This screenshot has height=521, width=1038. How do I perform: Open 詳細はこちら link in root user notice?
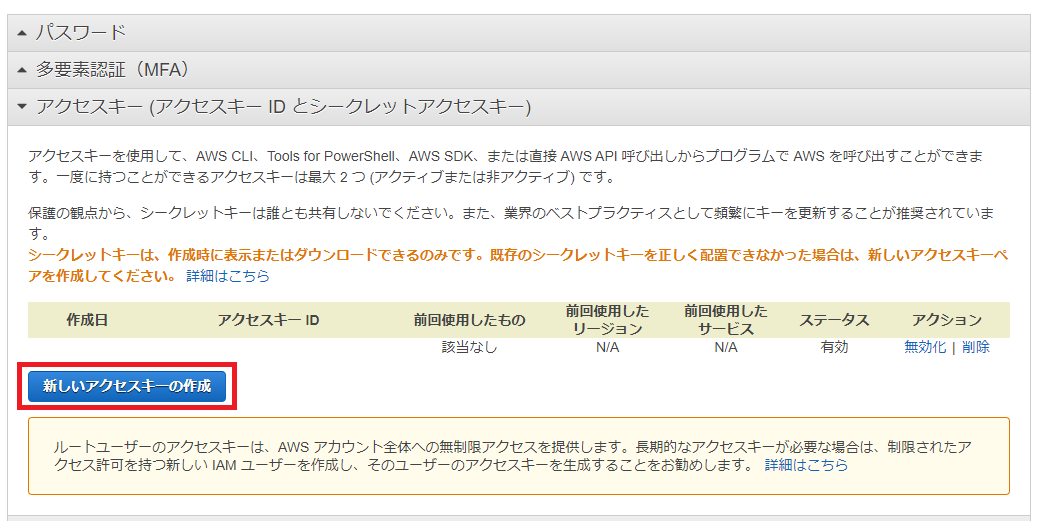click(806, 465)
